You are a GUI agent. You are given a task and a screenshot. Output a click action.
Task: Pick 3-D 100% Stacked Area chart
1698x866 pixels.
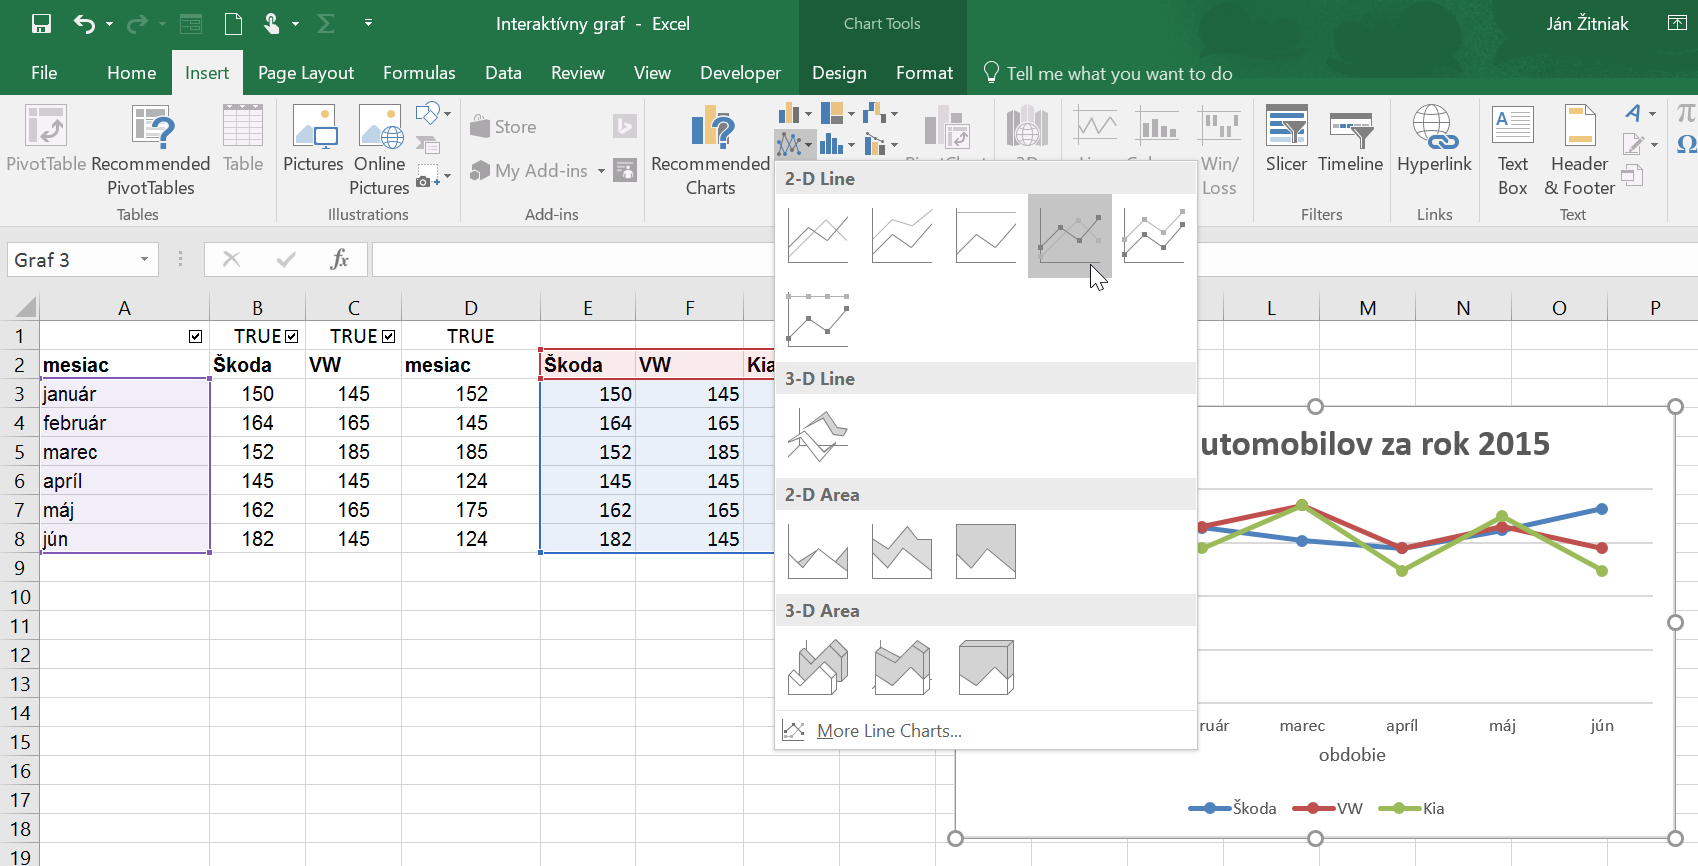coord(986,668)
